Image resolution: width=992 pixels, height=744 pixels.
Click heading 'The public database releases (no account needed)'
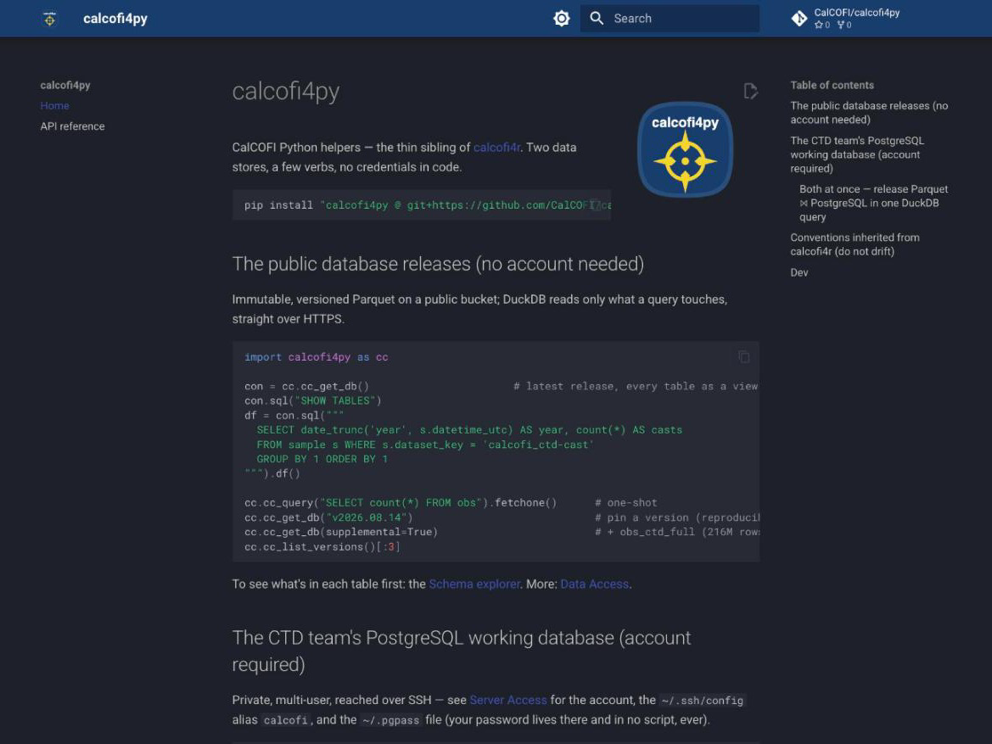click(438, 264)
